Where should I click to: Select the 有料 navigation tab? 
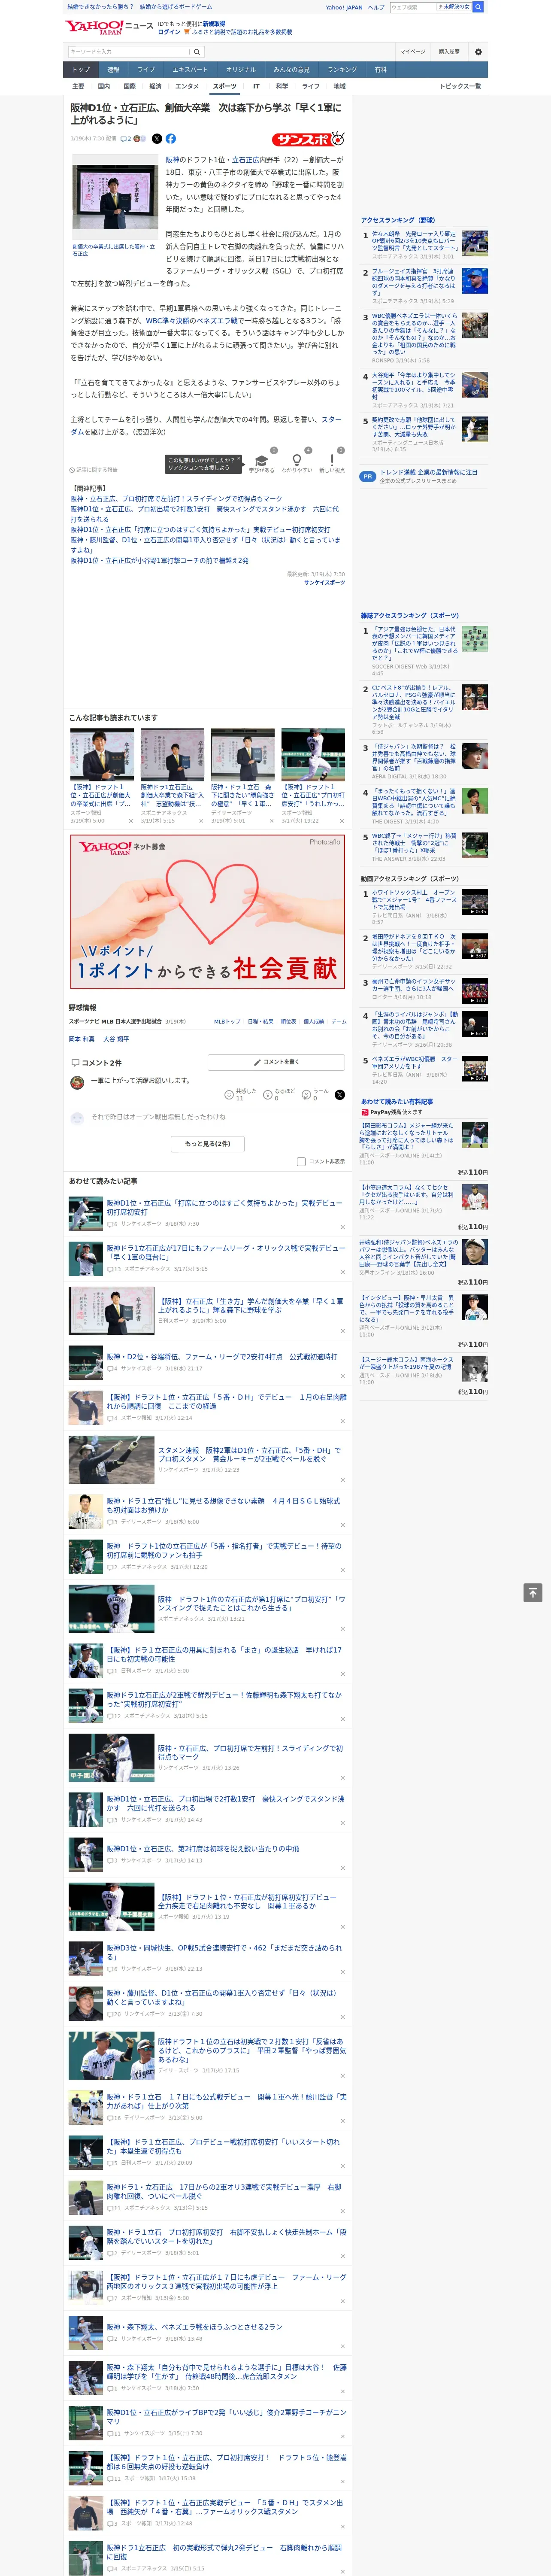coord(381,70)
